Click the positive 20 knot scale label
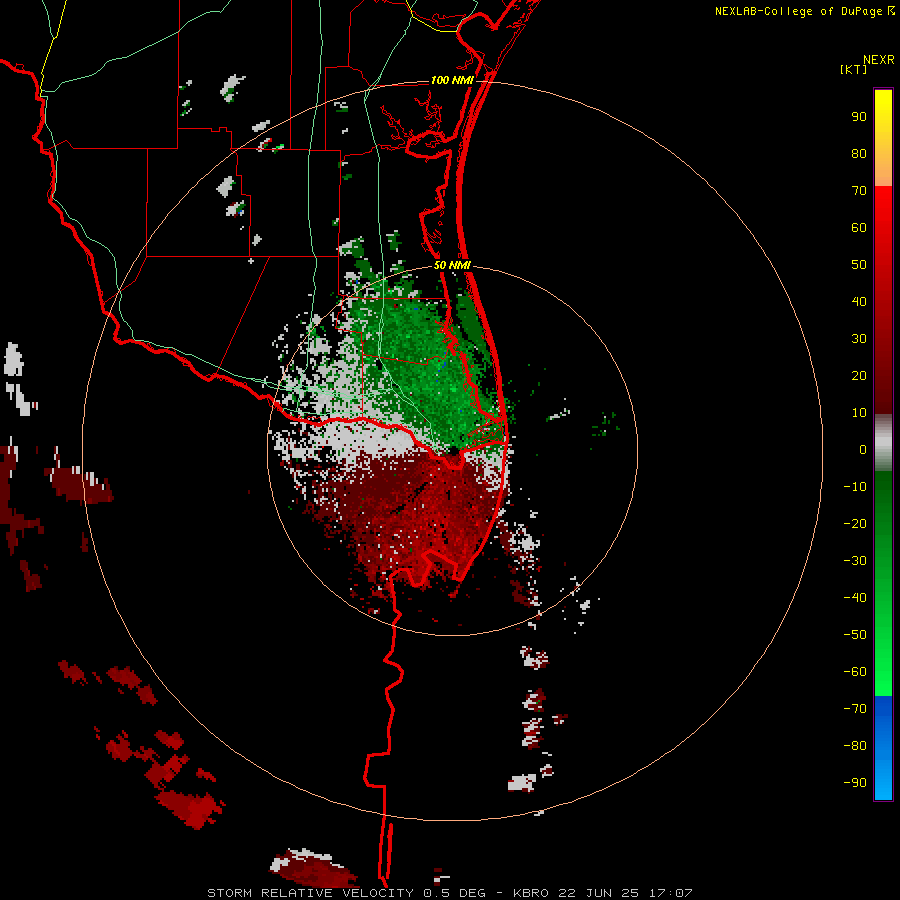 pos(859,375)
